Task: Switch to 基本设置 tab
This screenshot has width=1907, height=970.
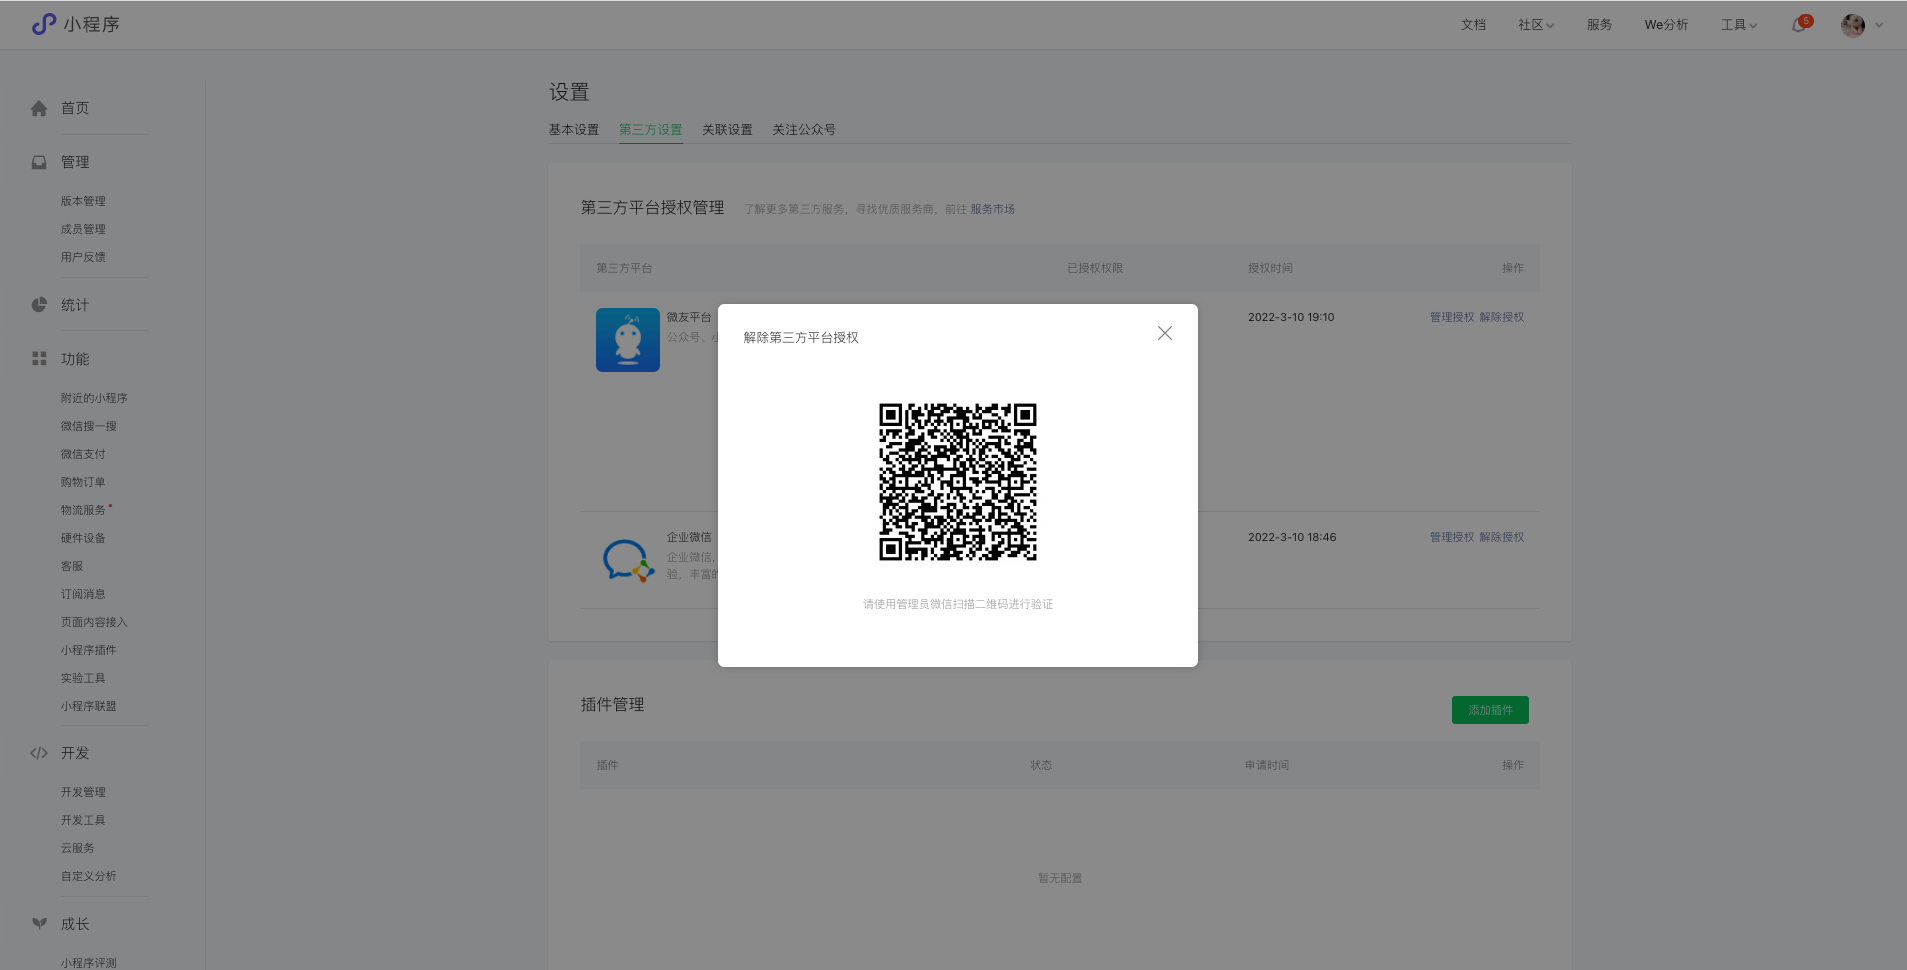Action: point(573,130)
